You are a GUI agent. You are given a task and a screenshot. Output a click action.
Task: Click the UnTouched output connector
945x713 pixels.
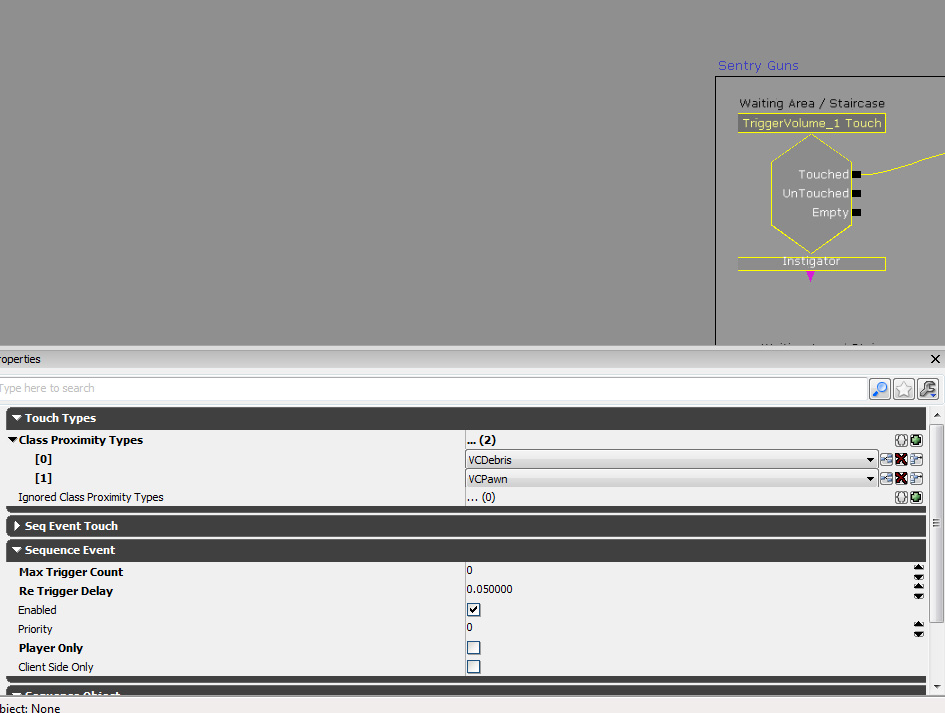[x=856, y=193]
